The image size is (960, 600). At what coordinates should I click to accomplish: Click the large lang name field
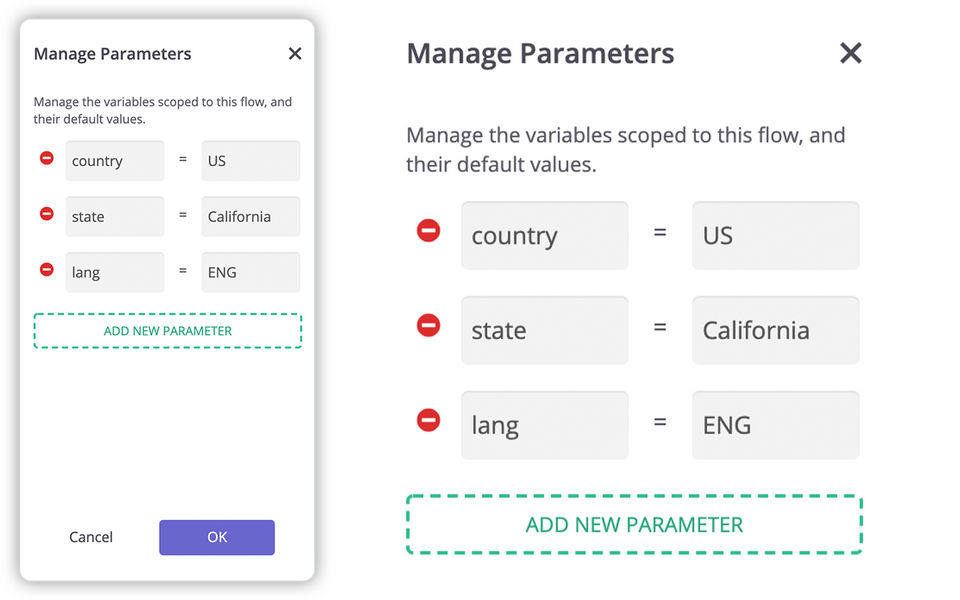coord(545,425)
